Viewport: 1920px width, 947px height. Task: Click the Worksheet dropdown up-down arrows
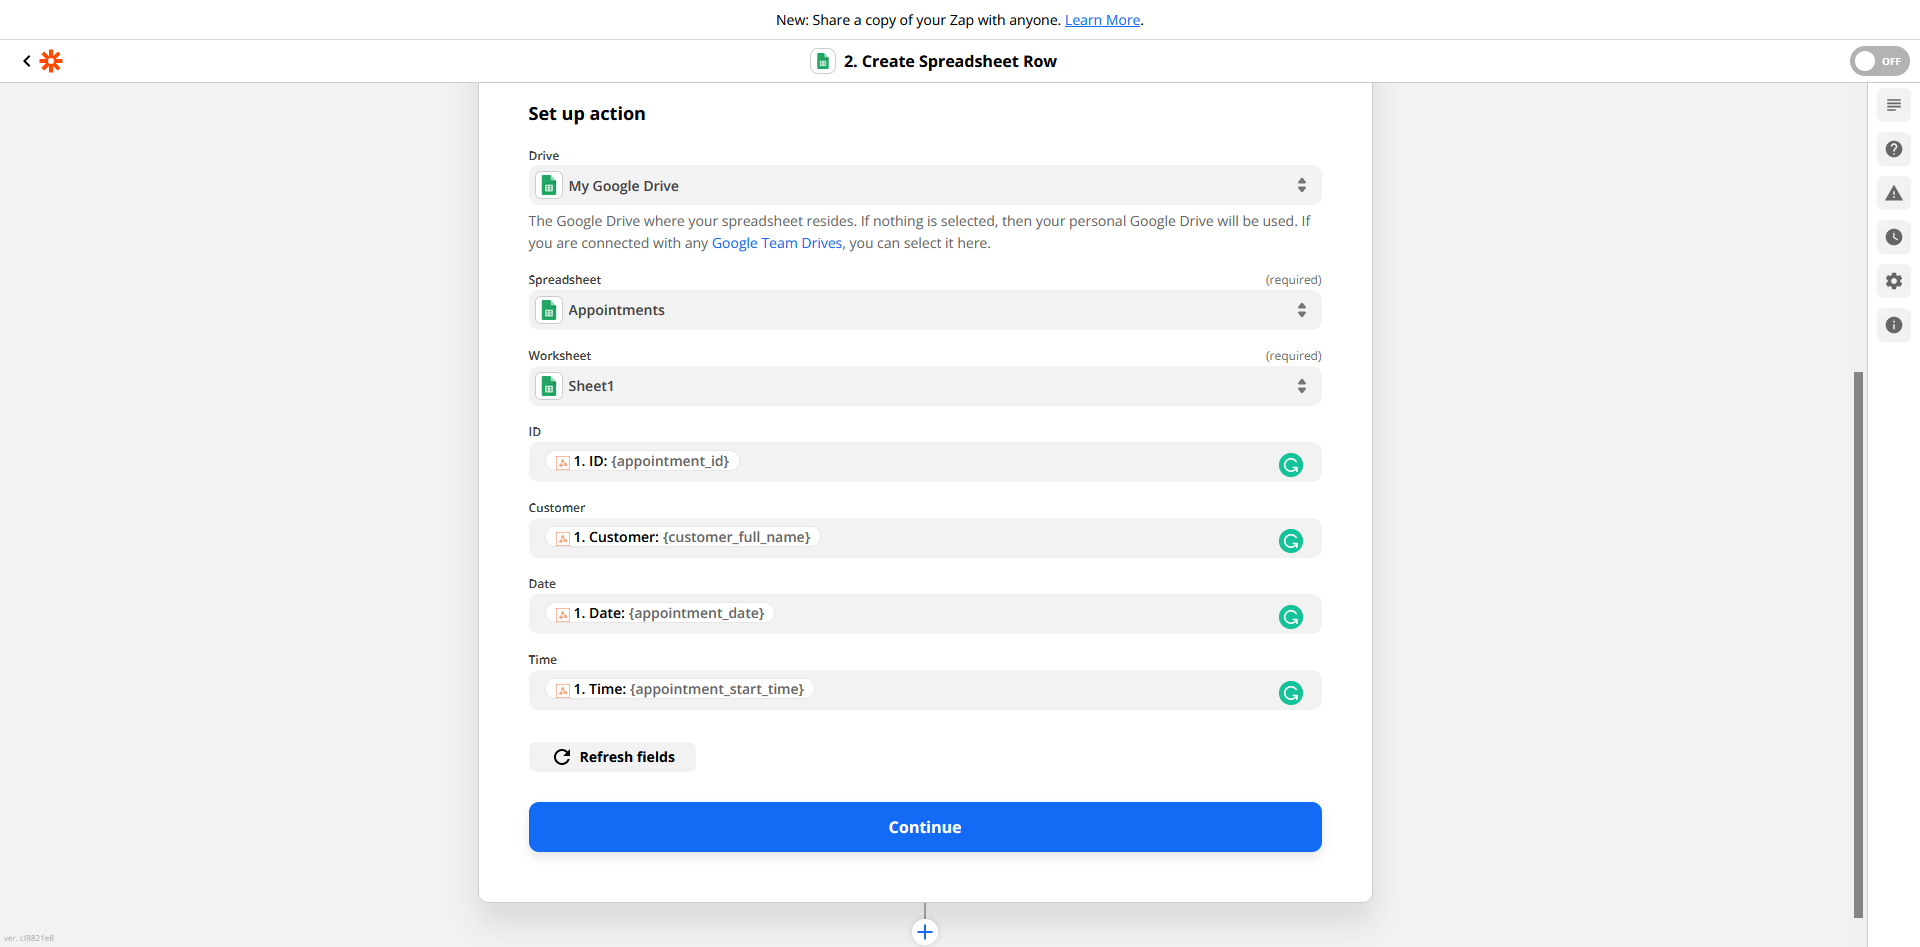(x=1302, y=386)
